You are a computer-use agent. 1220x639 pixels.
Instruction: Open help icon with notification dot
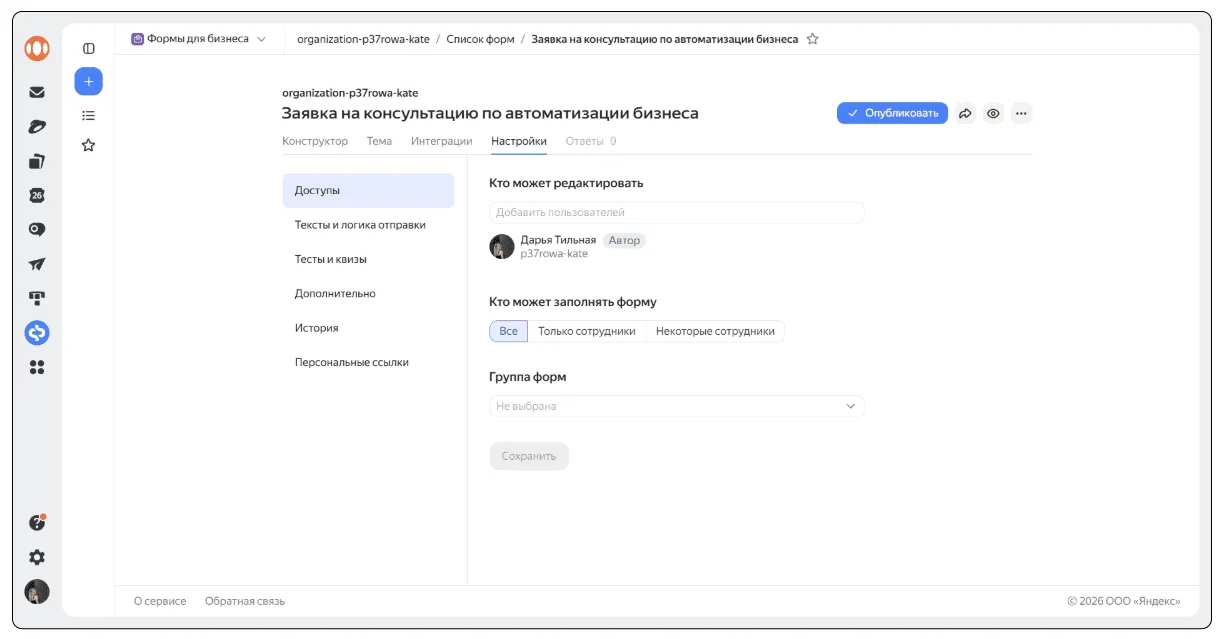pos(37,522)
